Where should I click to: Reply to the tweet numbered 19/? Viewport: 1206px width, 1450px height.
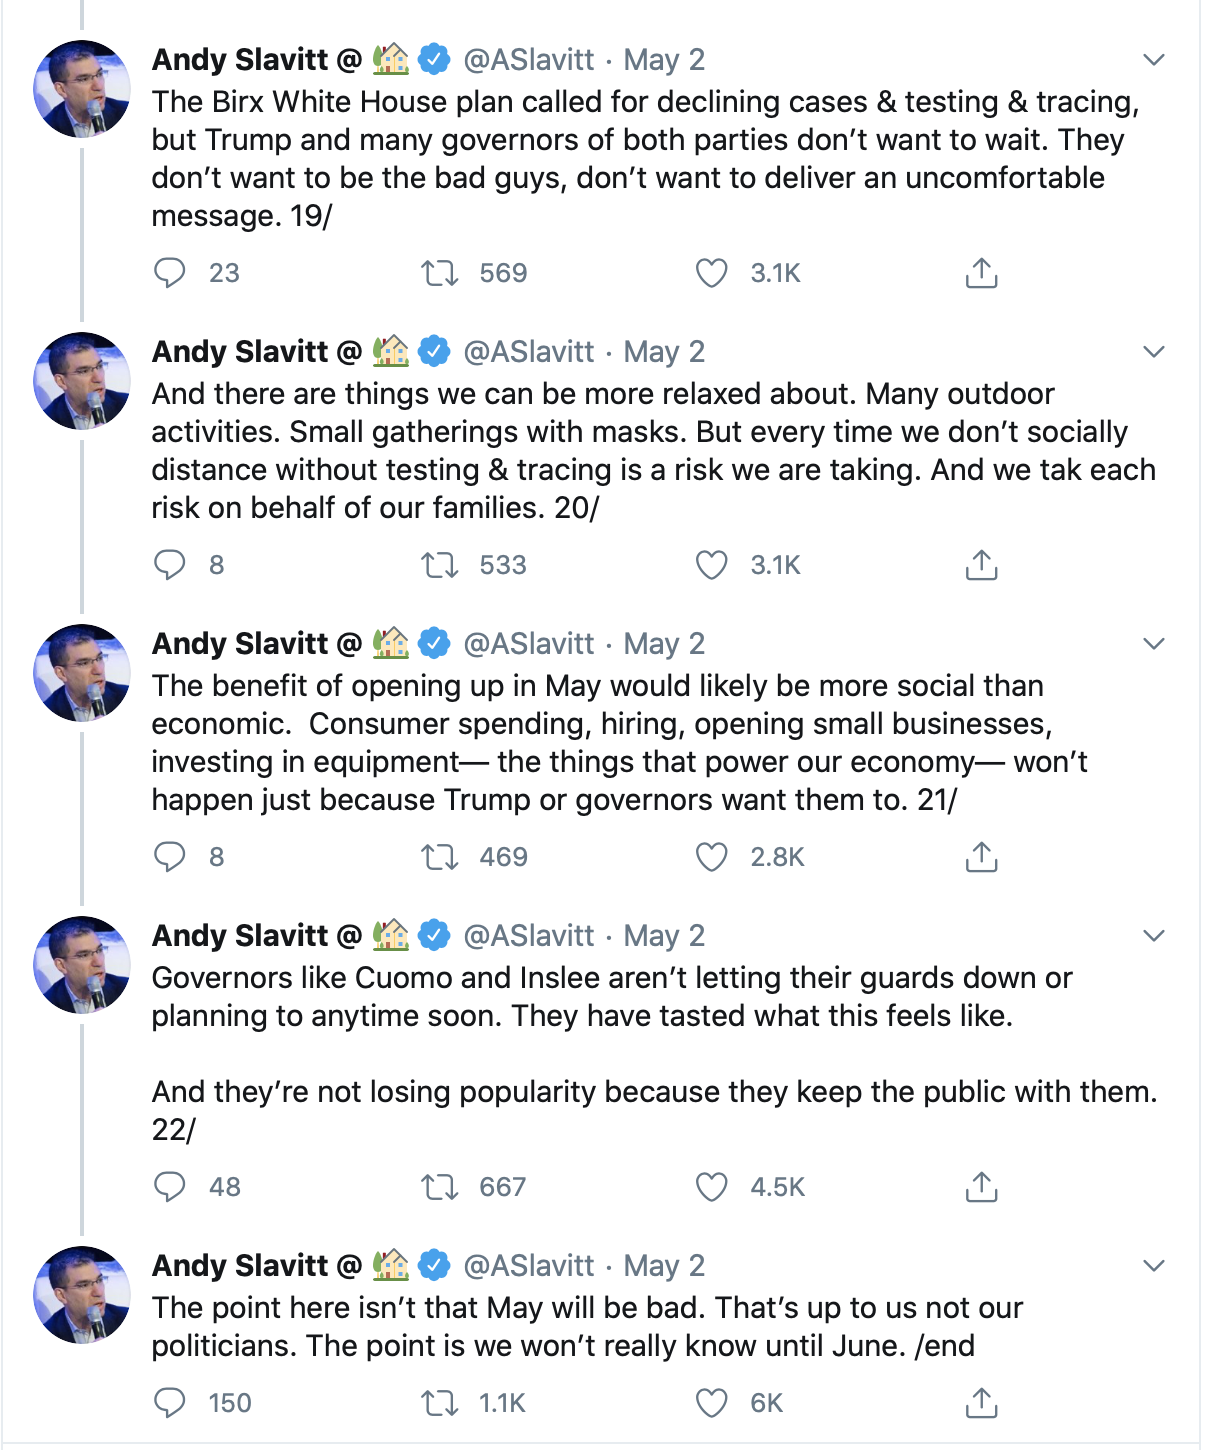coord(170,273)
